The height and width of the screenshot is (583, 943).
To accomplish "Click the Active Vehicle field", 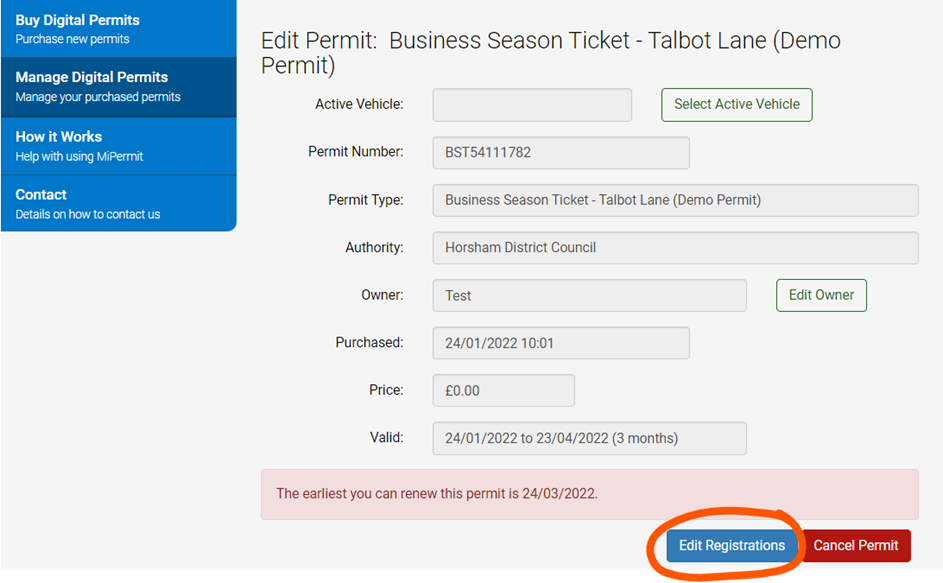I will (531, 104).
